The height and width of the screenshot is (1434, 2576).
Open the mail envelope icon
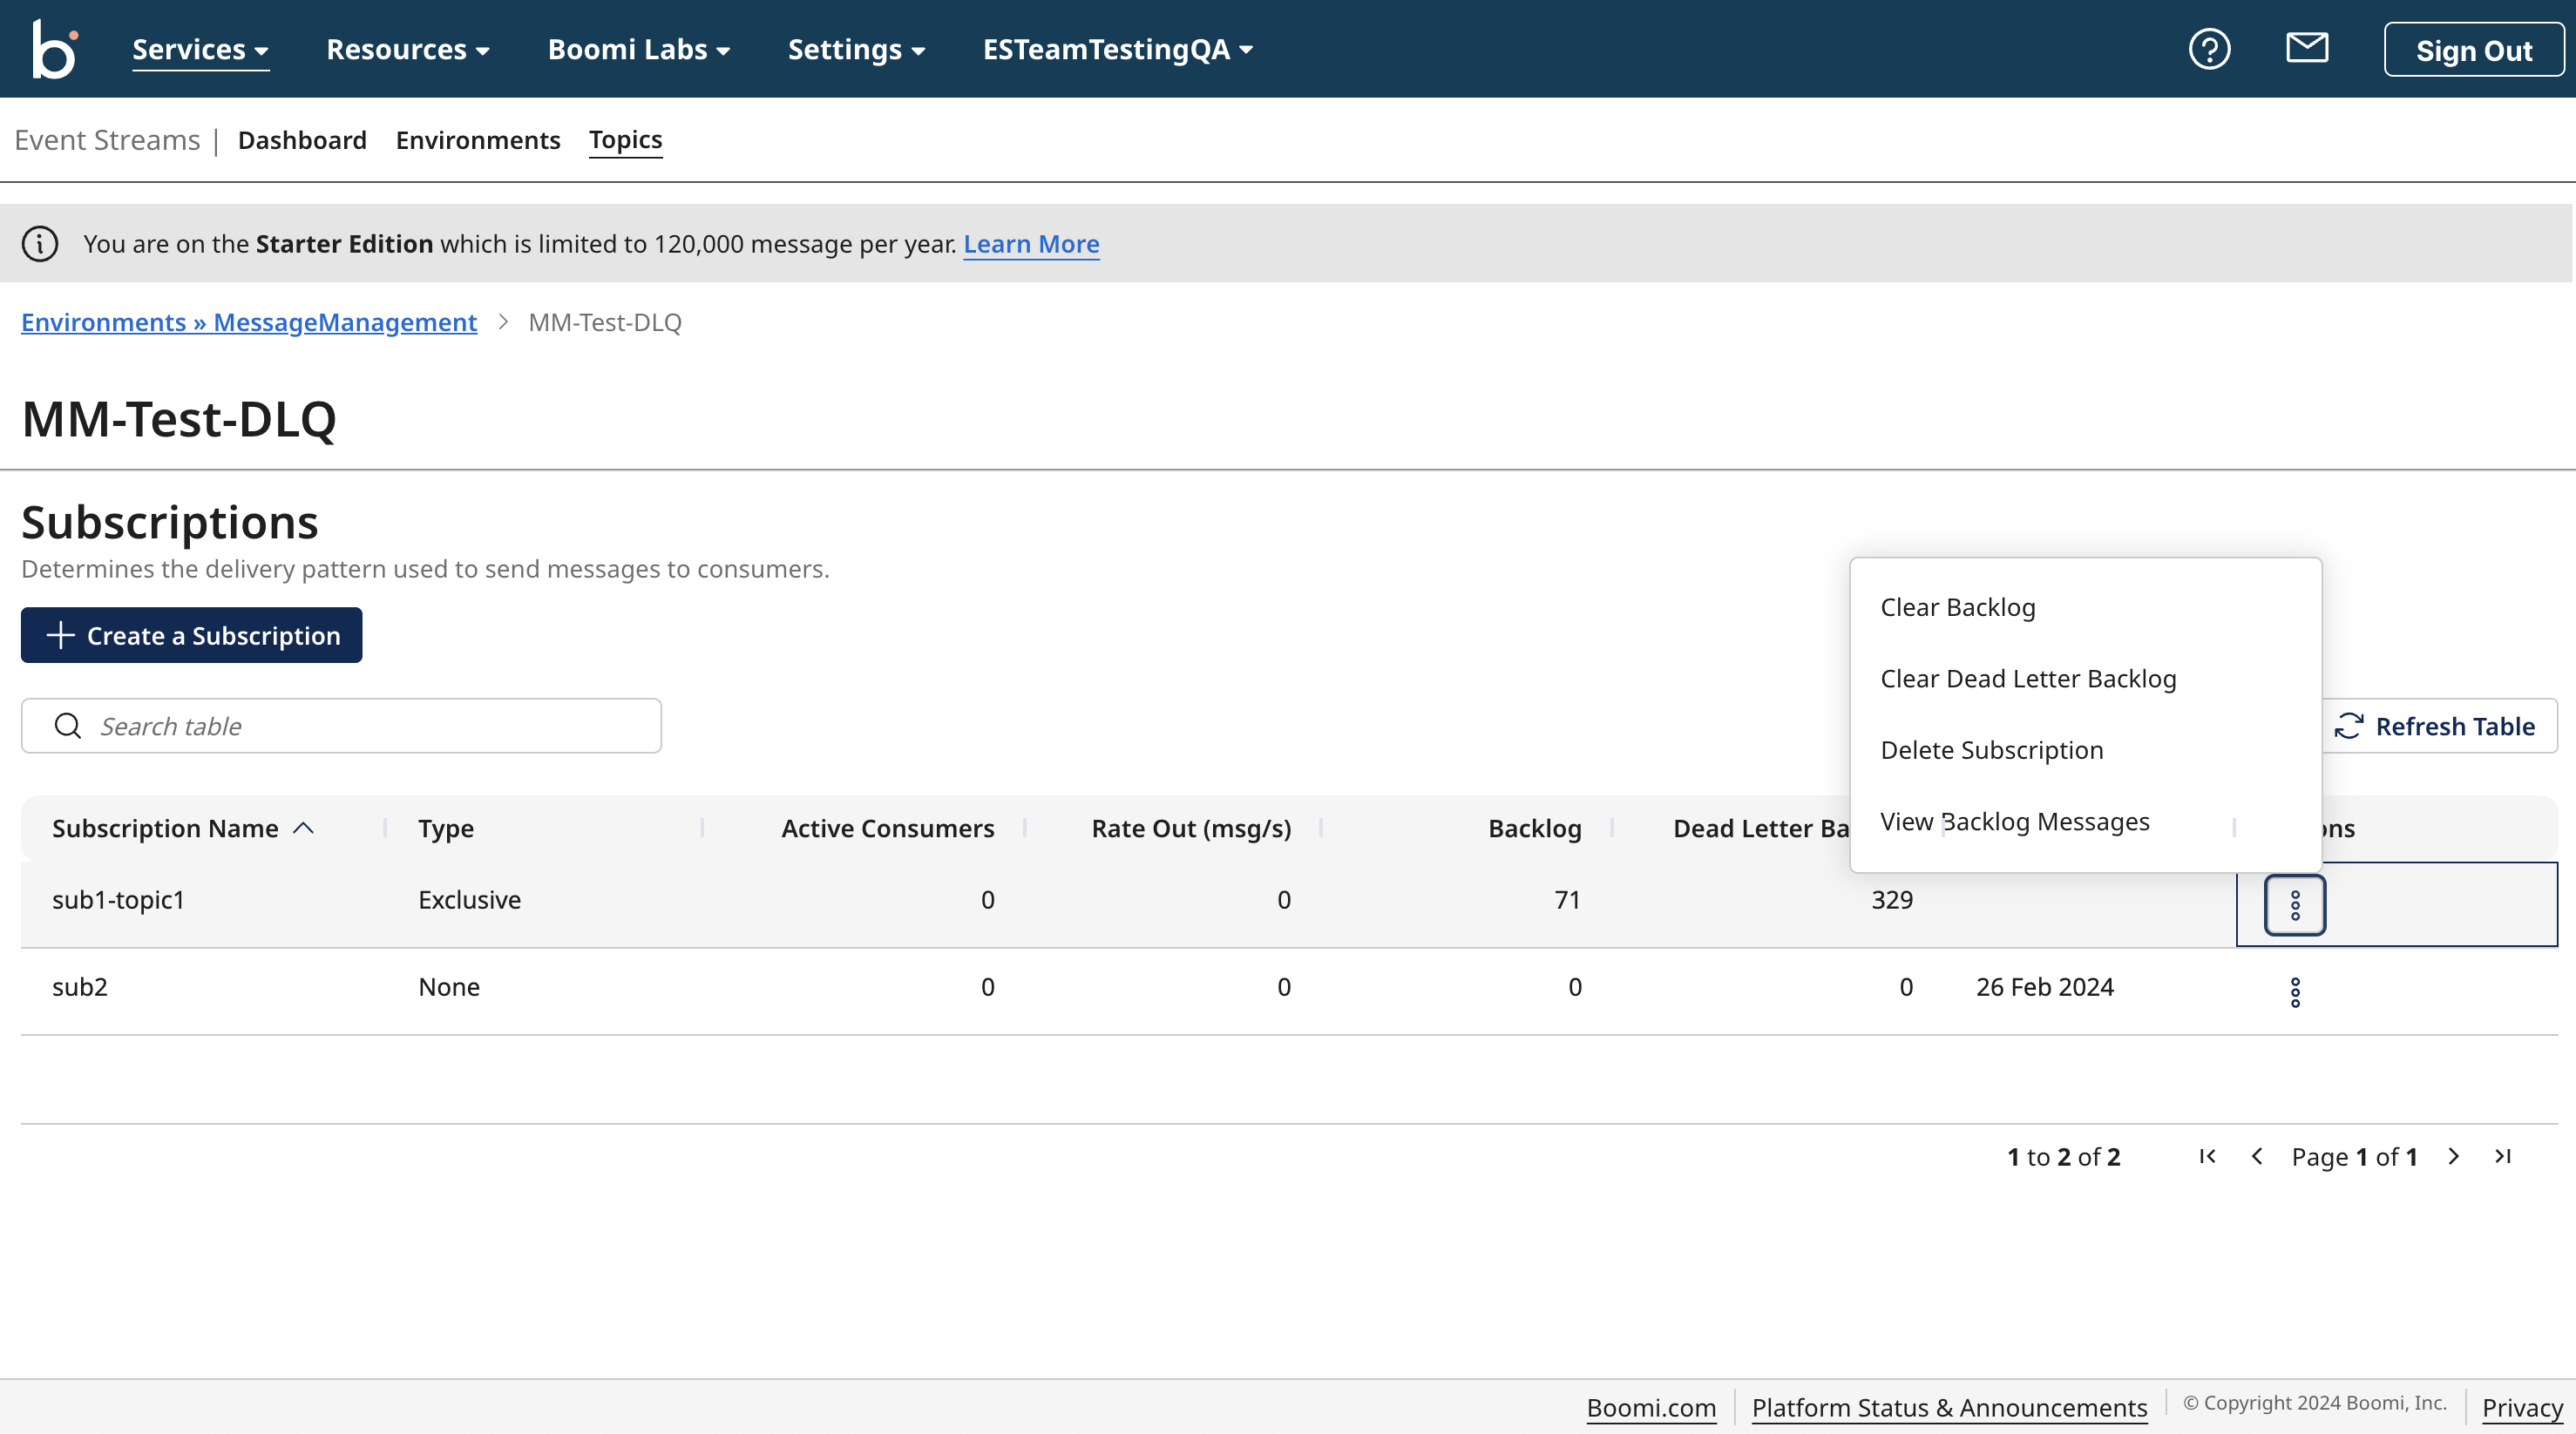(2307, 48)
